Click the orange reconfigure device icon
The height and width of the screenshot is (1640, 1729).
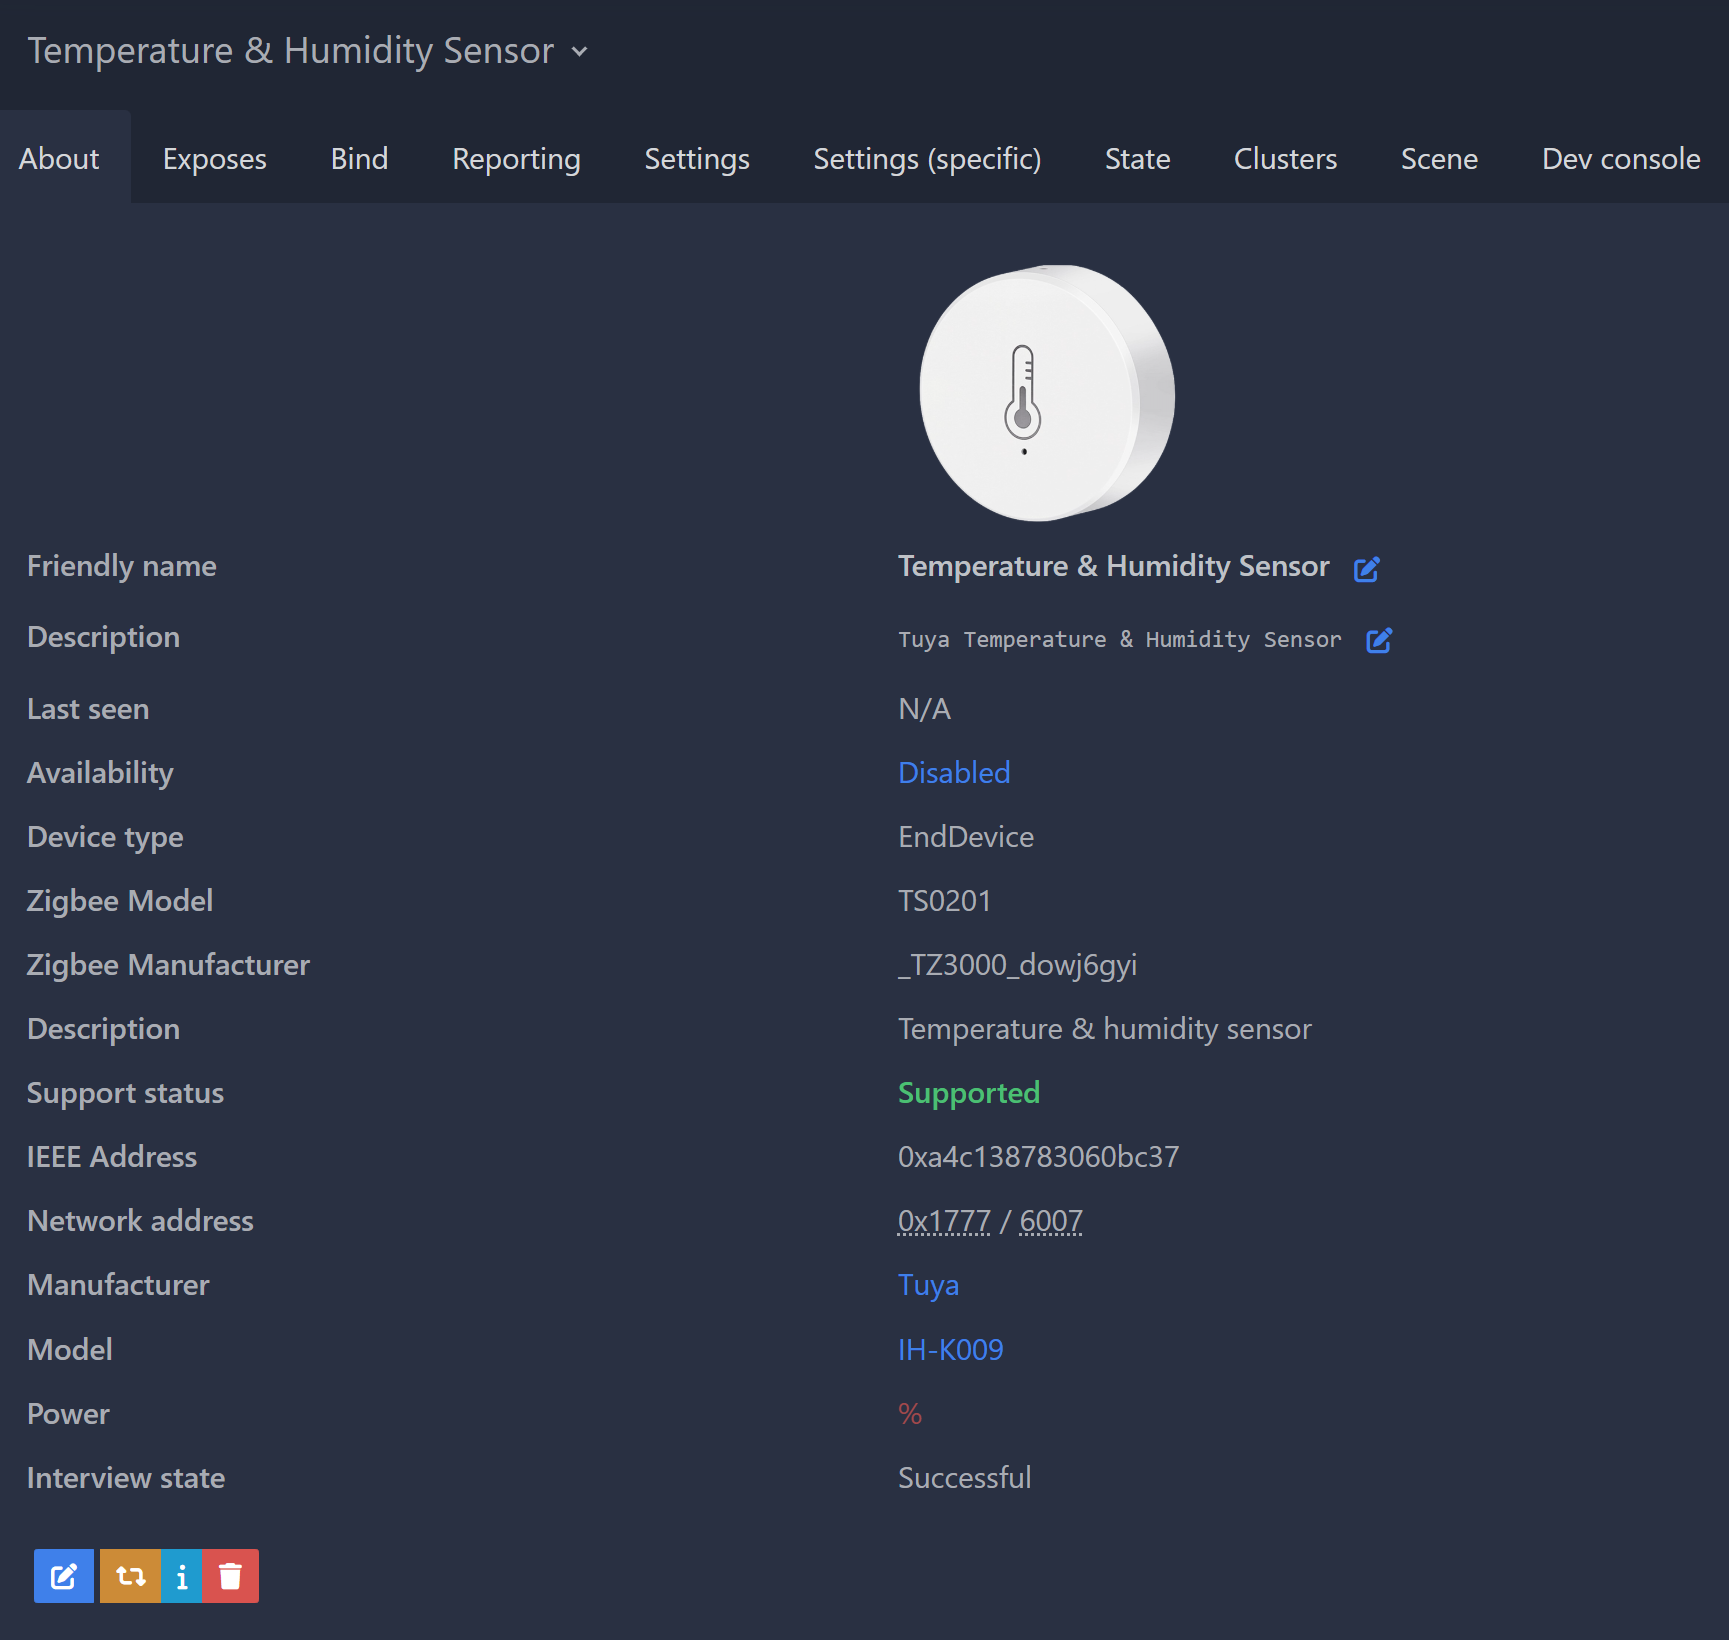[x=130, y=1575]
